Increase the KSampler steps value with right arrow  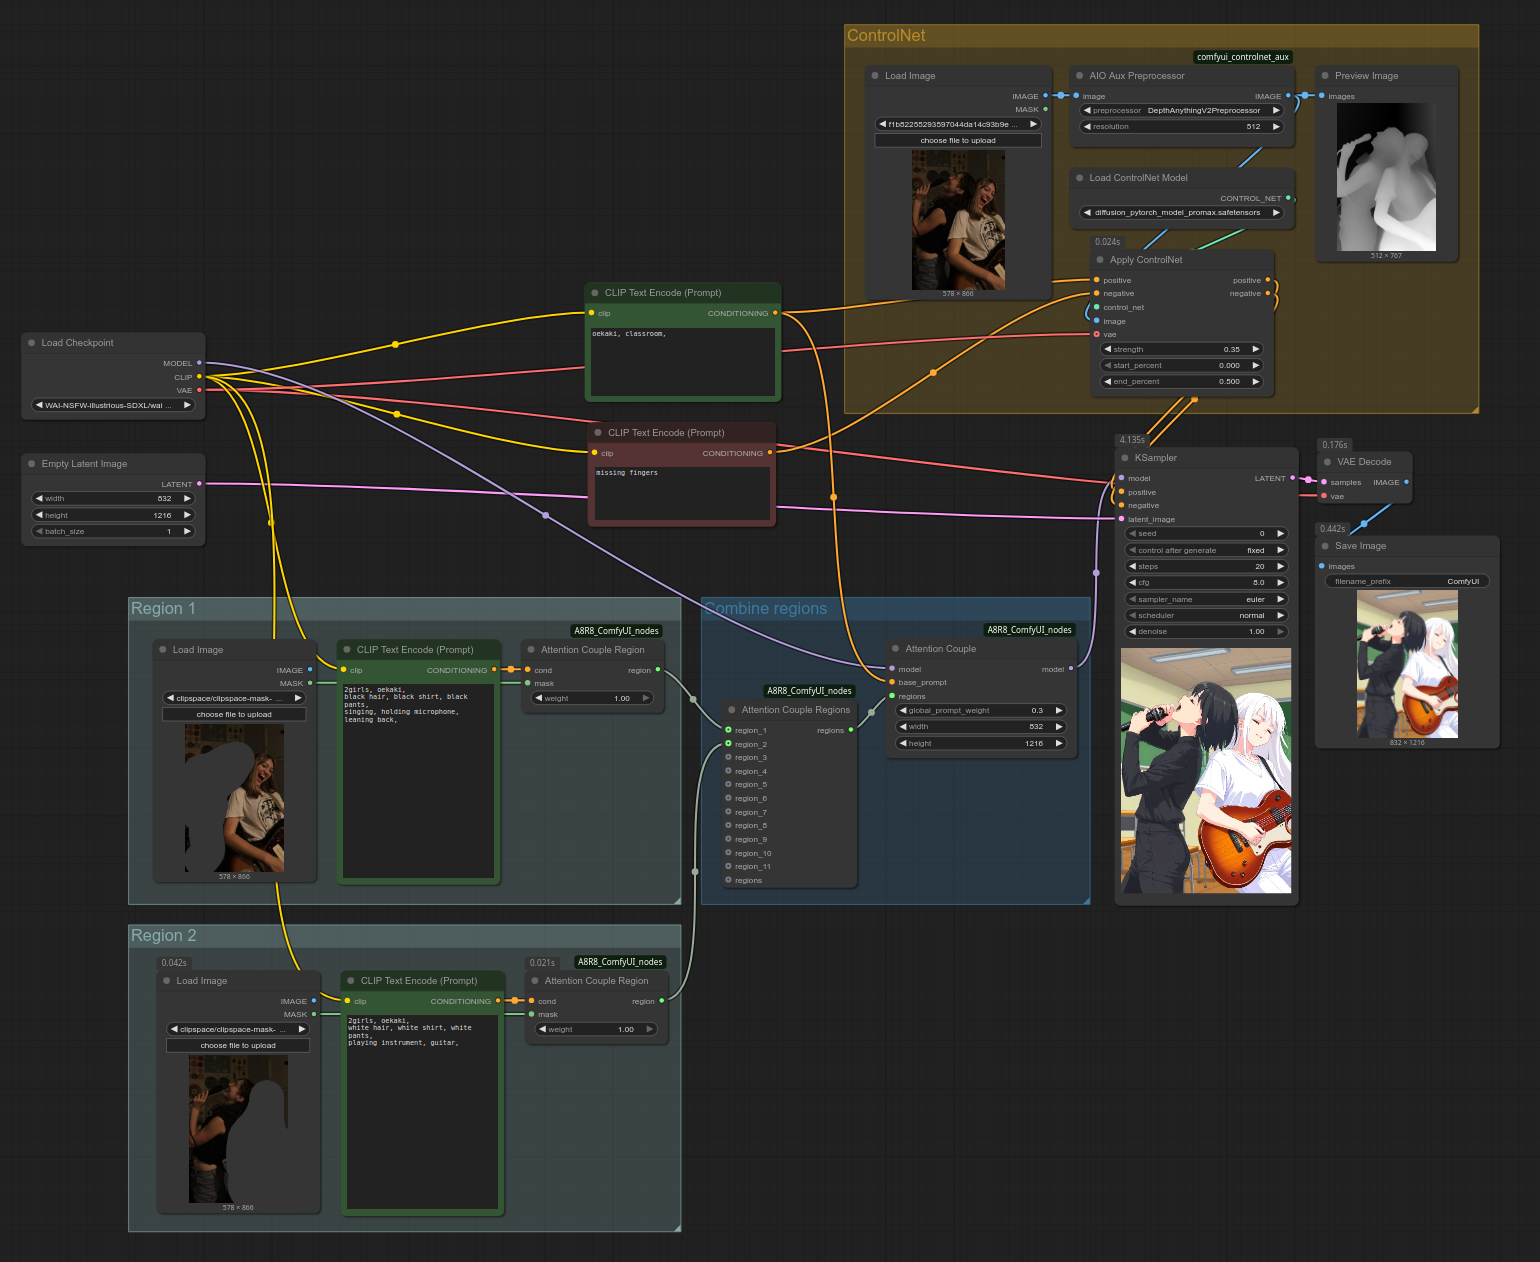coord(1280,566)
